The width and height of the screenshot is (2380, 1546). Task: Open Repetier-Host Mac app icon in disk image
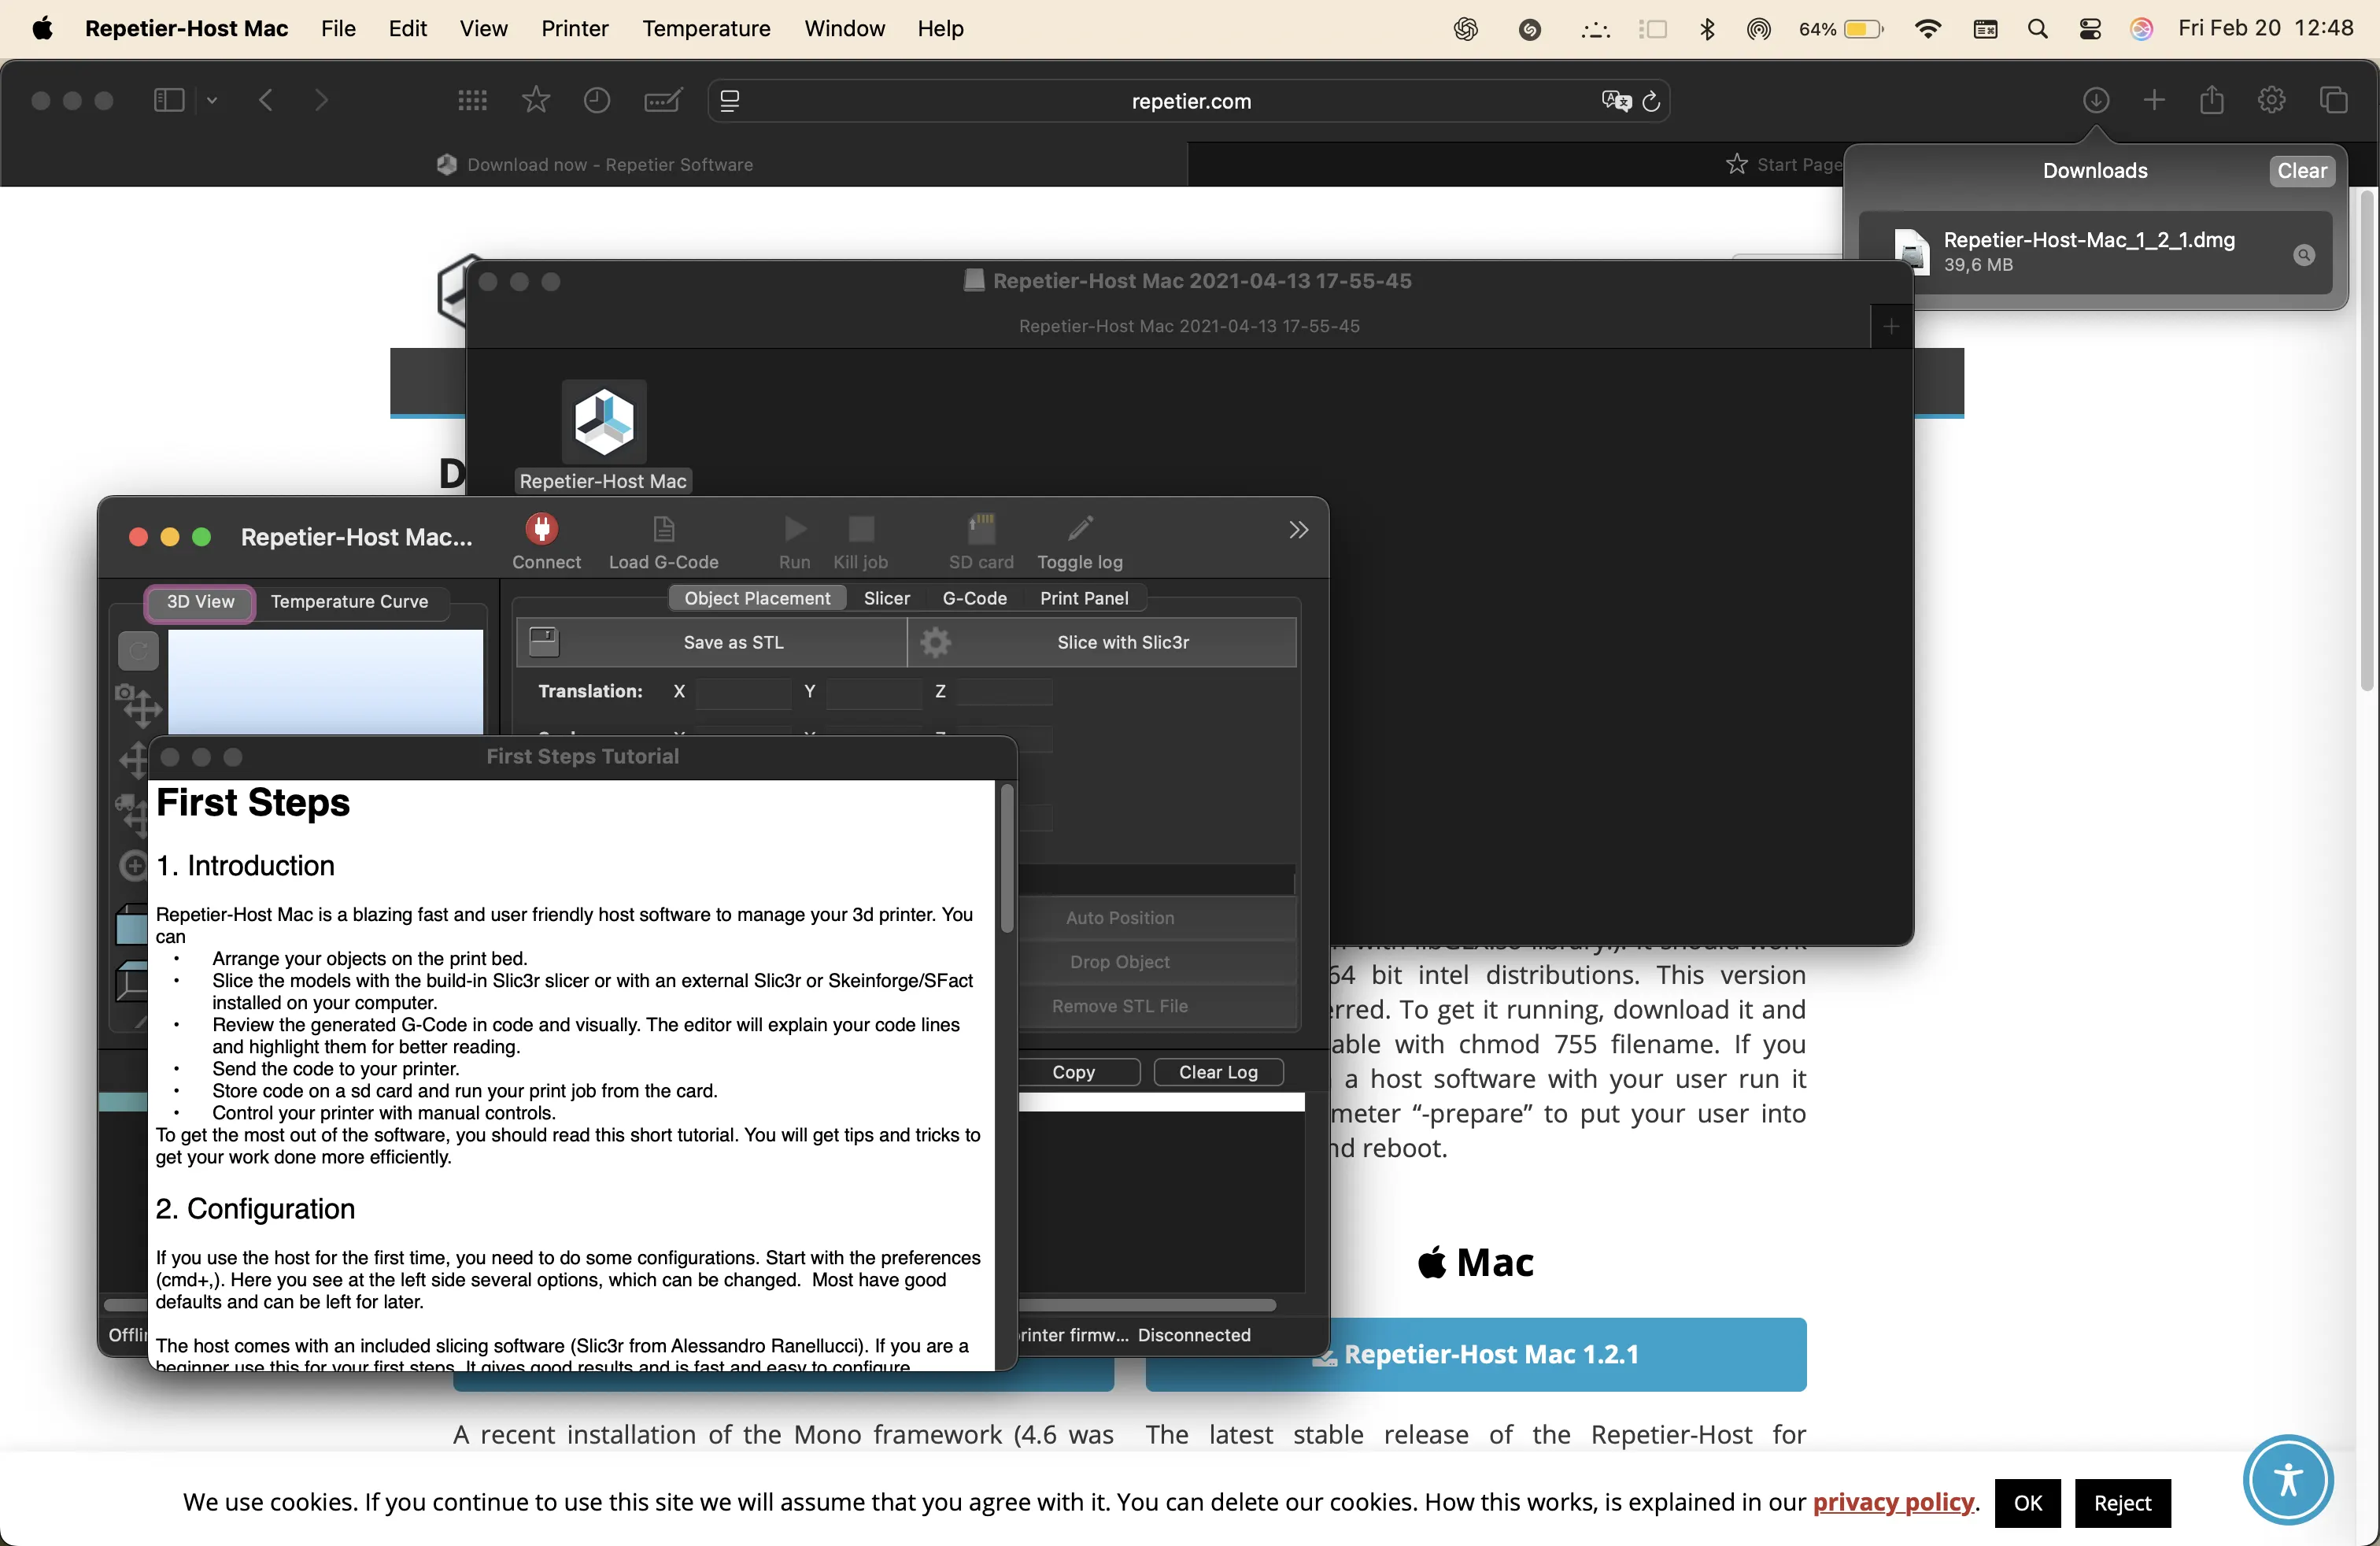pos(603,421)
